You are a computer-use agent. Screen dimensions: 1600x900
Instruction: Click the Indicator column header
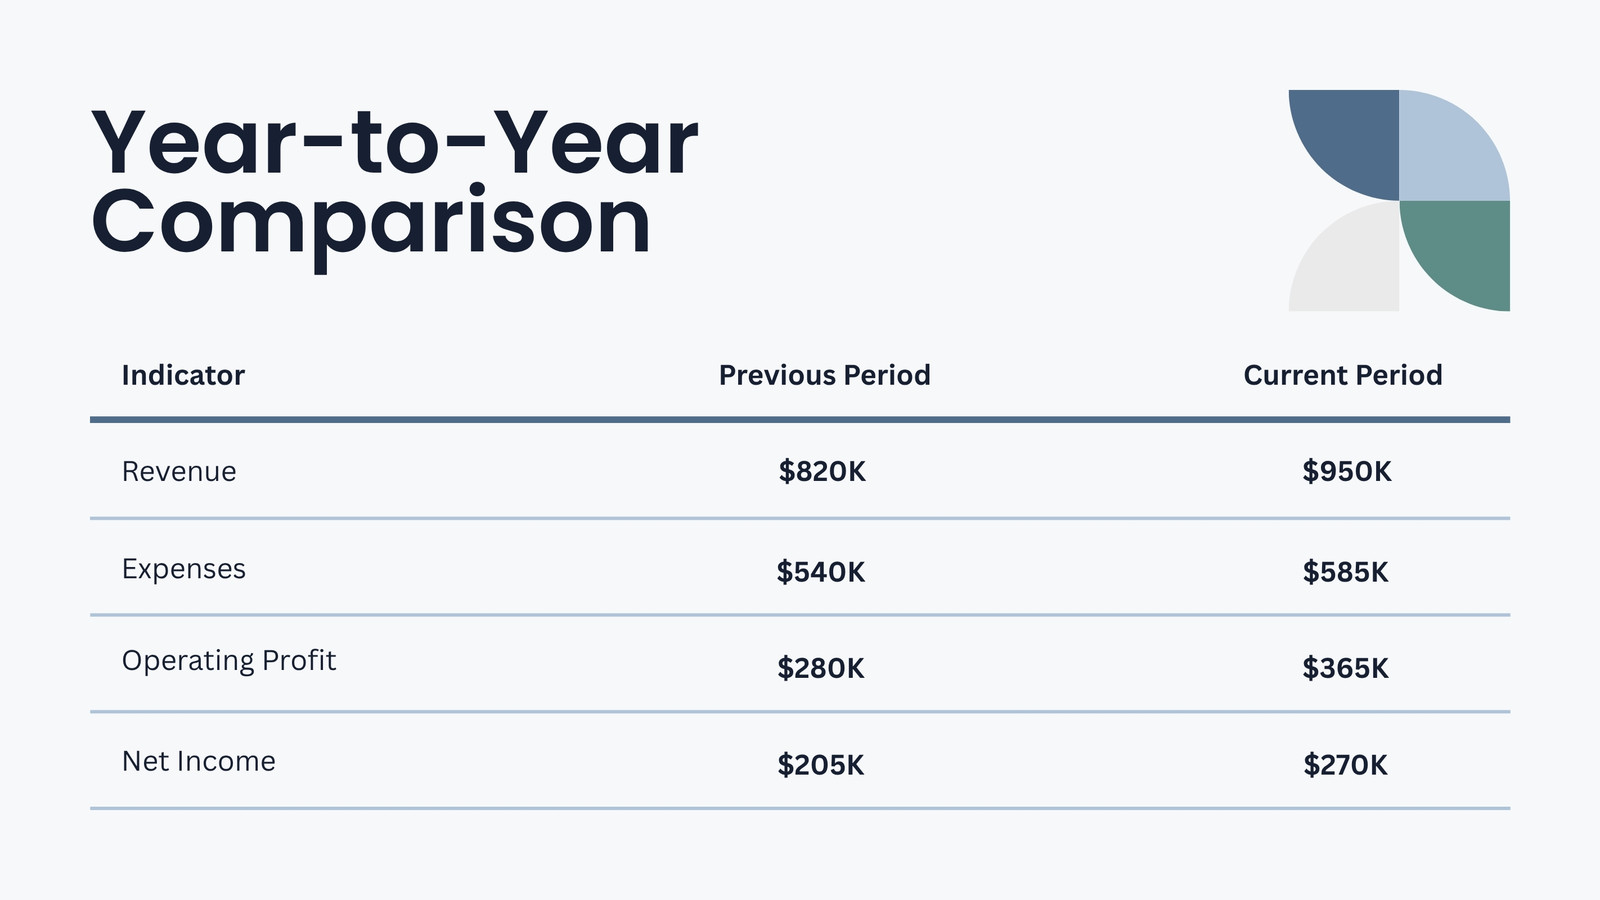point(183,375)
